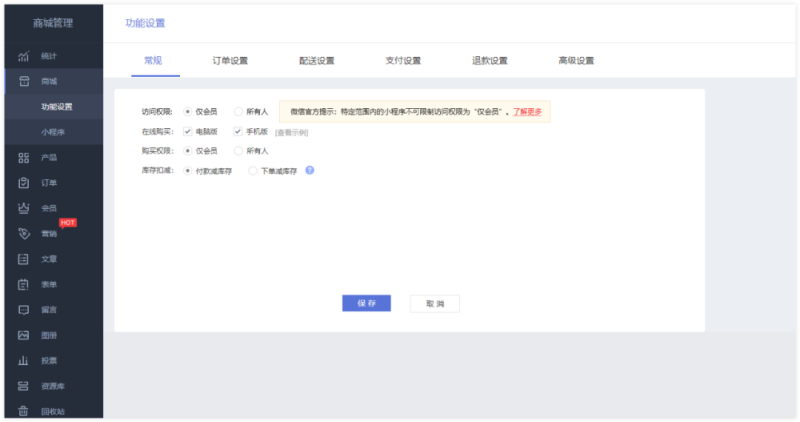Click the blue 保存 button

coord(366,303)
